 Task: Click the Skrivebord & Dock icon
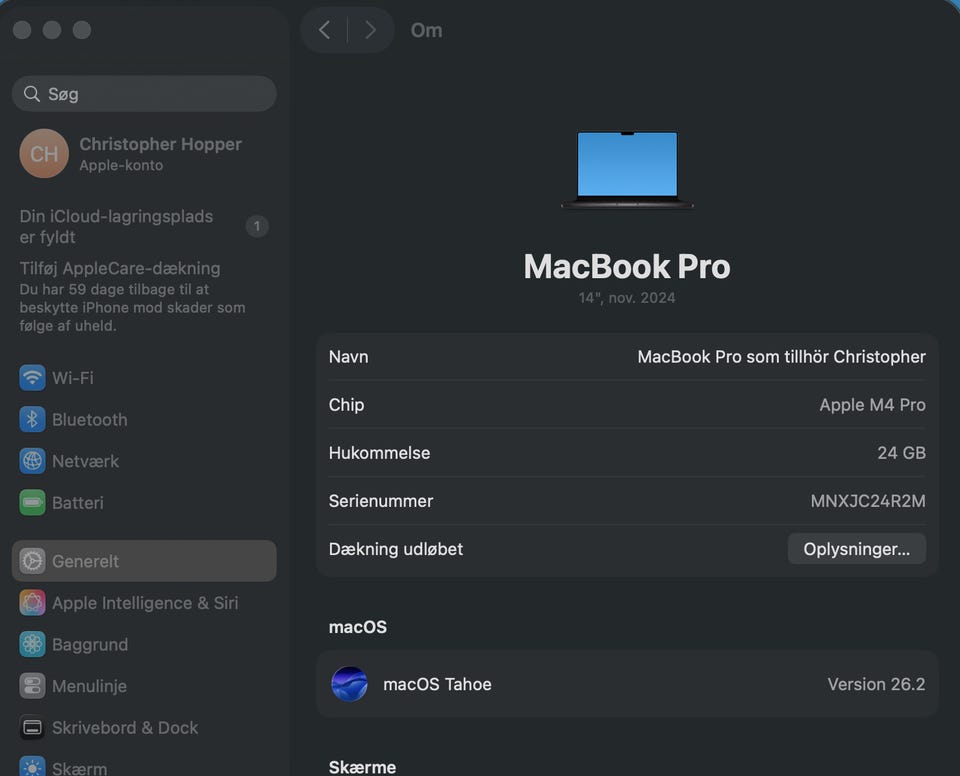(x=32, y=728)
